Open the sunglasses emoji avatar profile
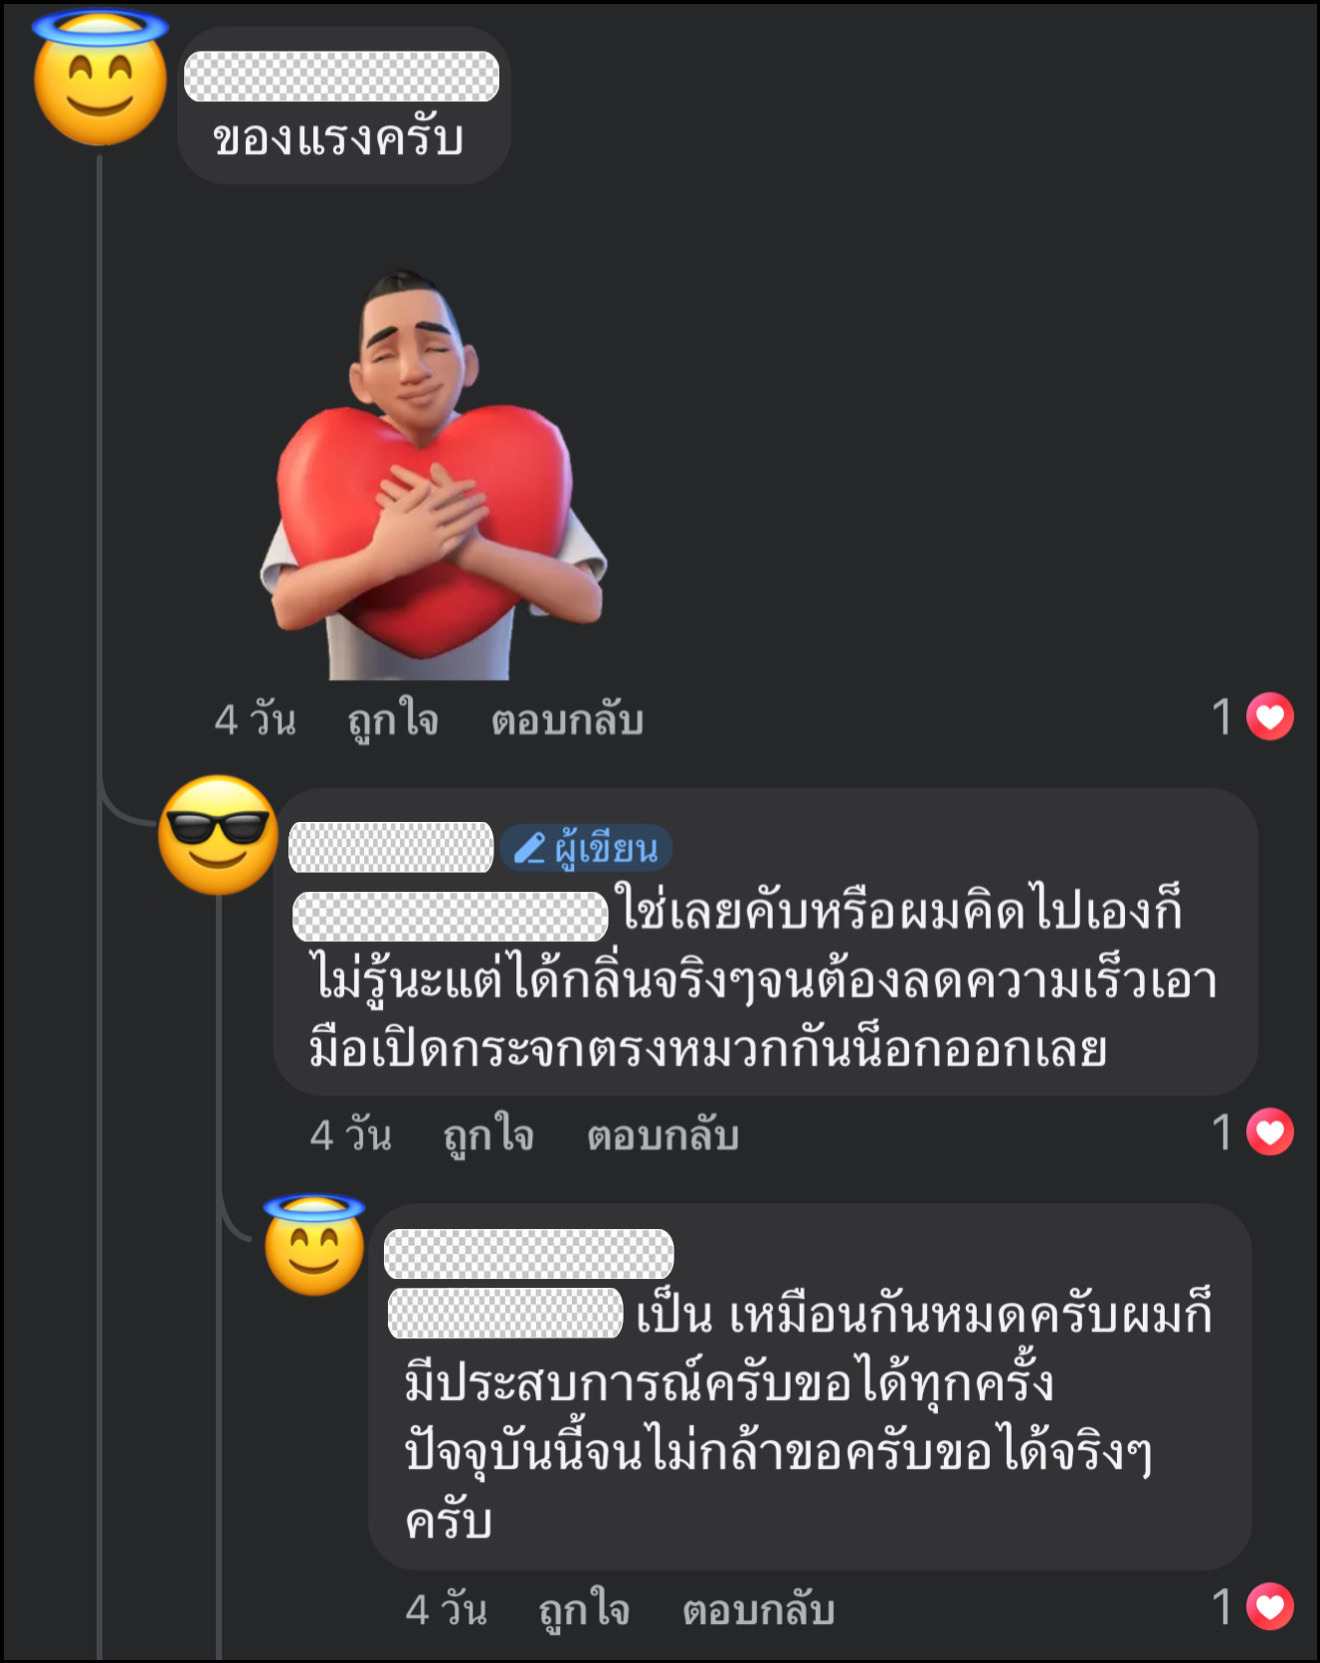The width and height of the screenshot is (1320, 1663). pos(218,835)
